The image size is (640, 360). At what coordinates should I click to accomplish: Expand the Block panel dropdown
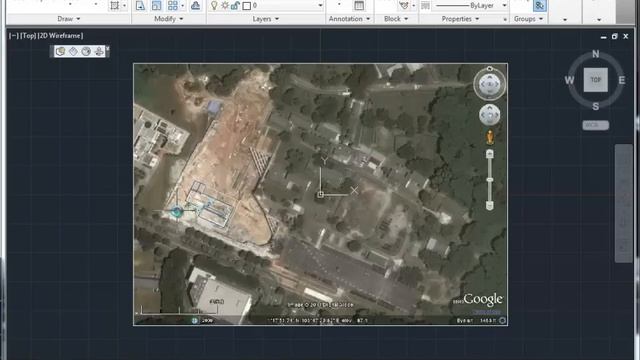[396, 19]
